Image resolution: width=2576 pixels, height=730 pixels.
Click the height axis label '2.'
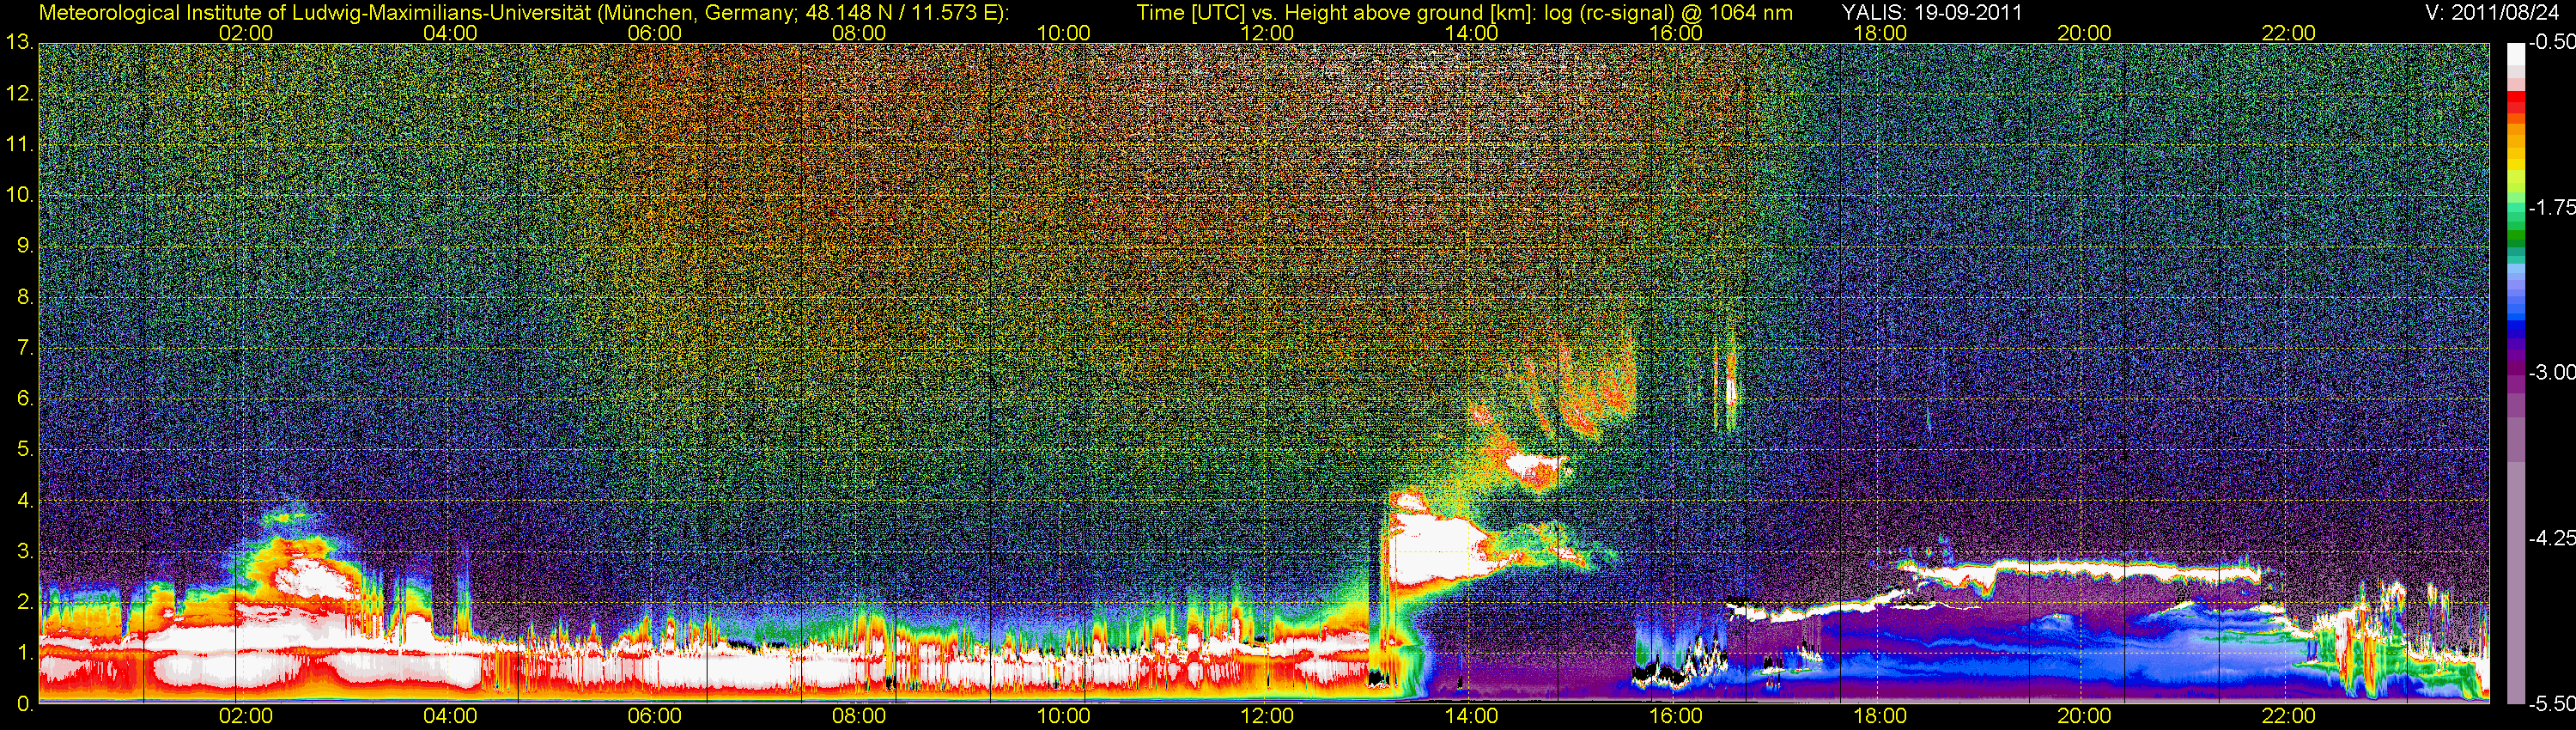click(24, 602)
